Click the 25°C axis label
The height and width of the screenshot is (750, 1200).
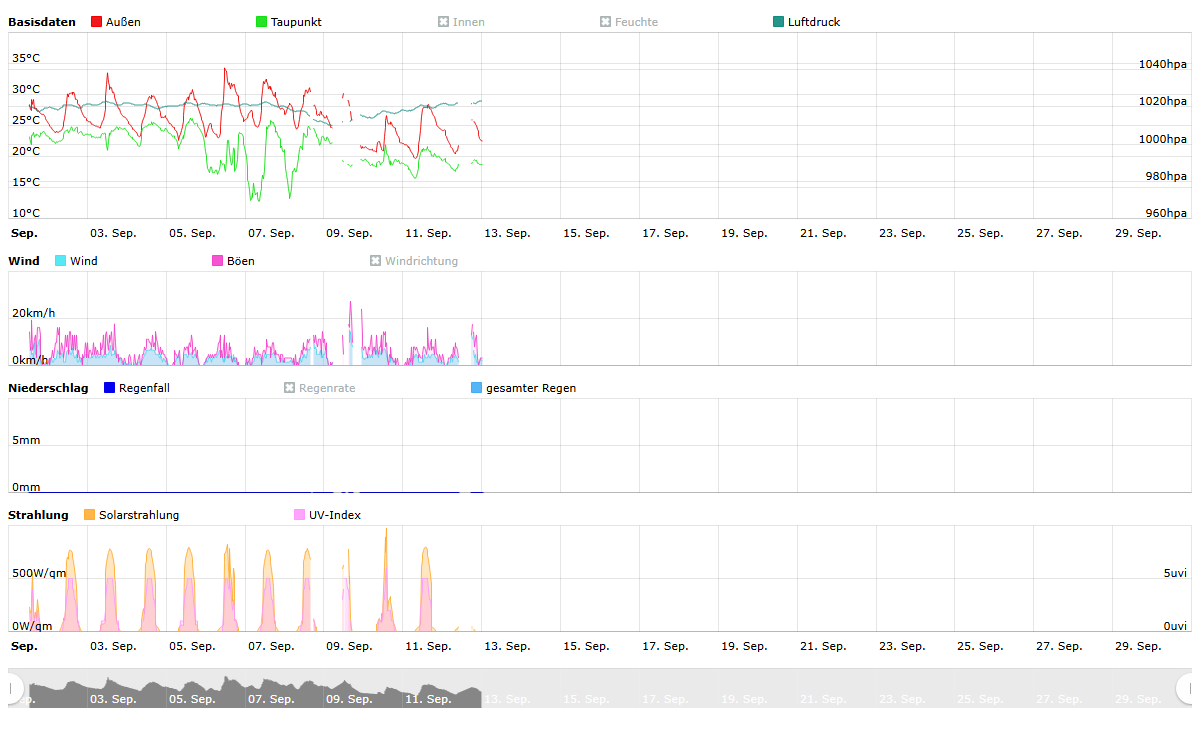[x=26, y=120]
